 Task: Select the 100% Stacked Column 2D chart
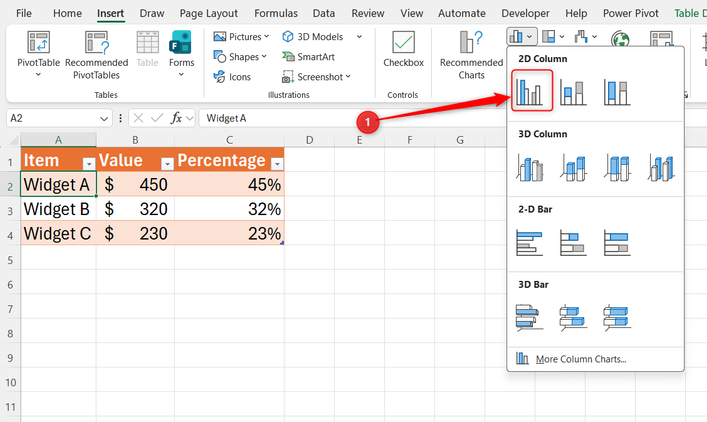[x=617, y=92]
